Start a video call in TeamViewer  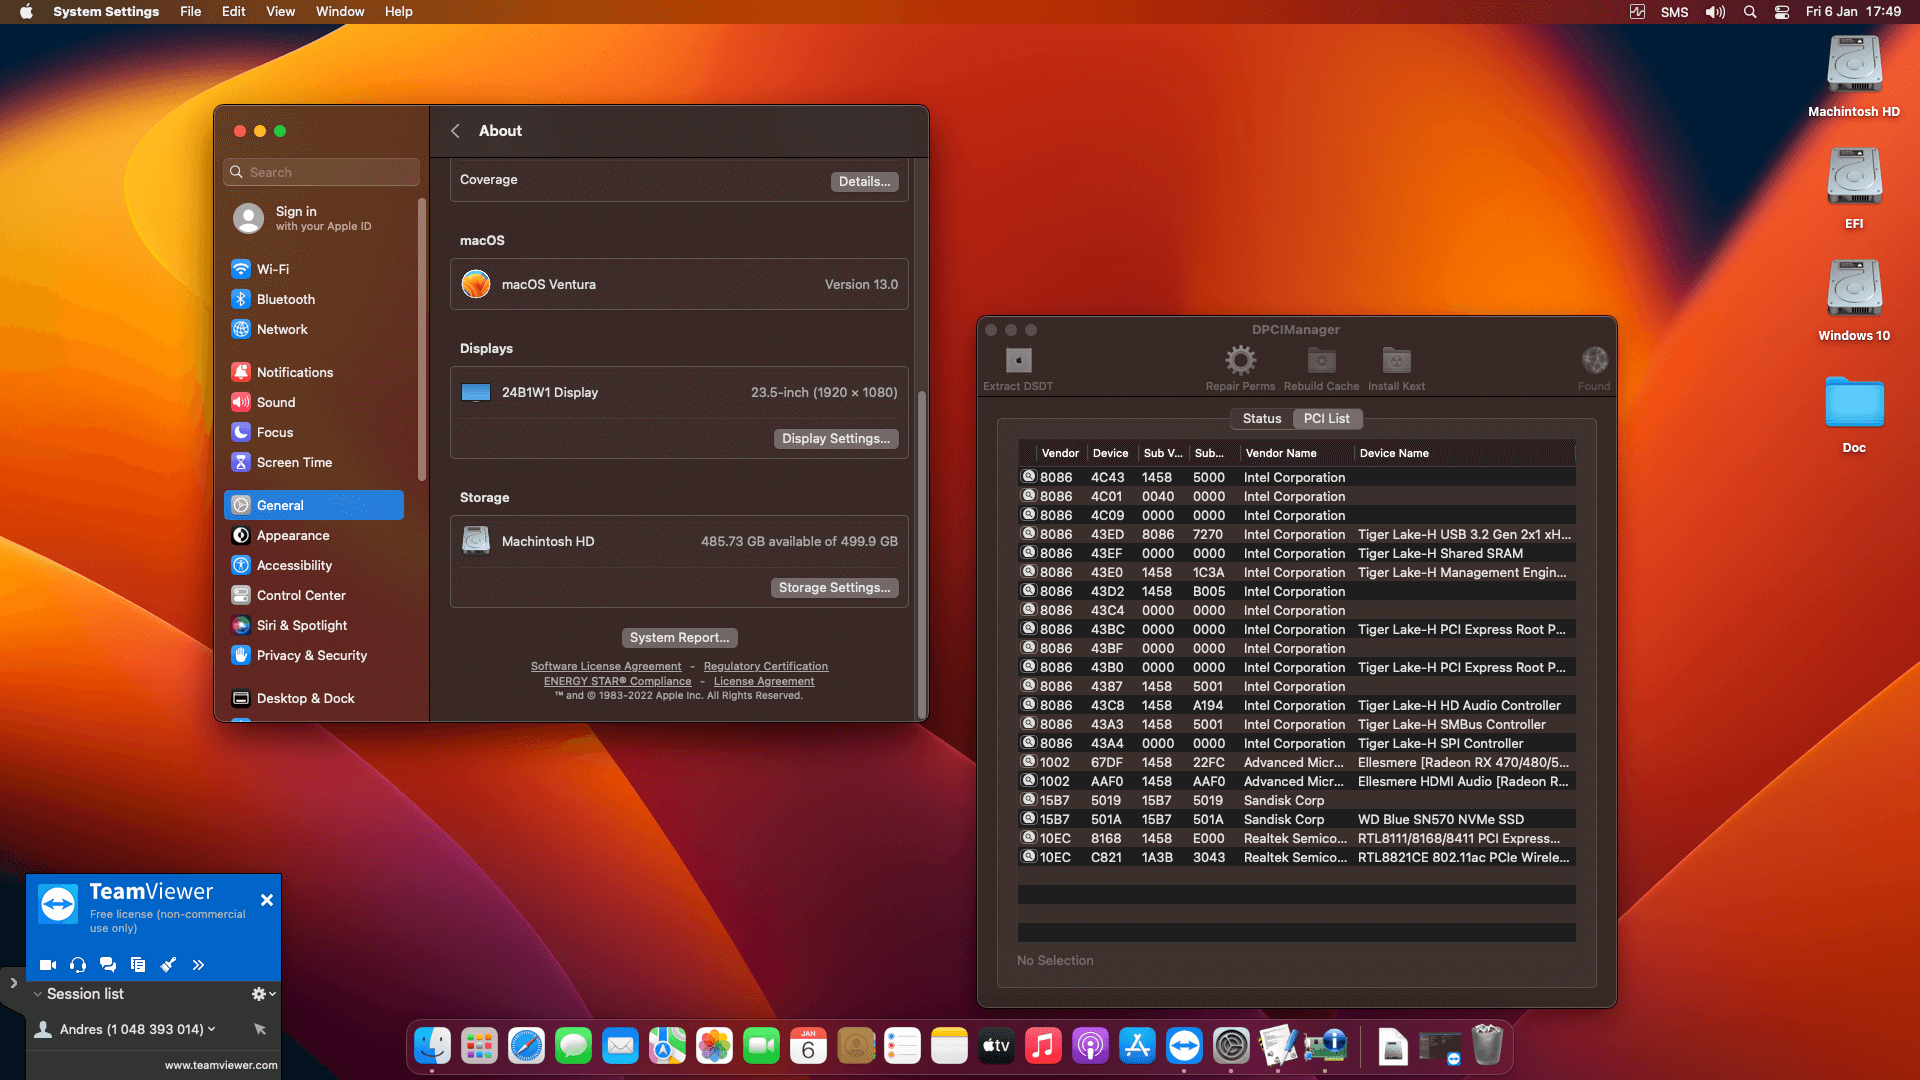coord(47,965)
